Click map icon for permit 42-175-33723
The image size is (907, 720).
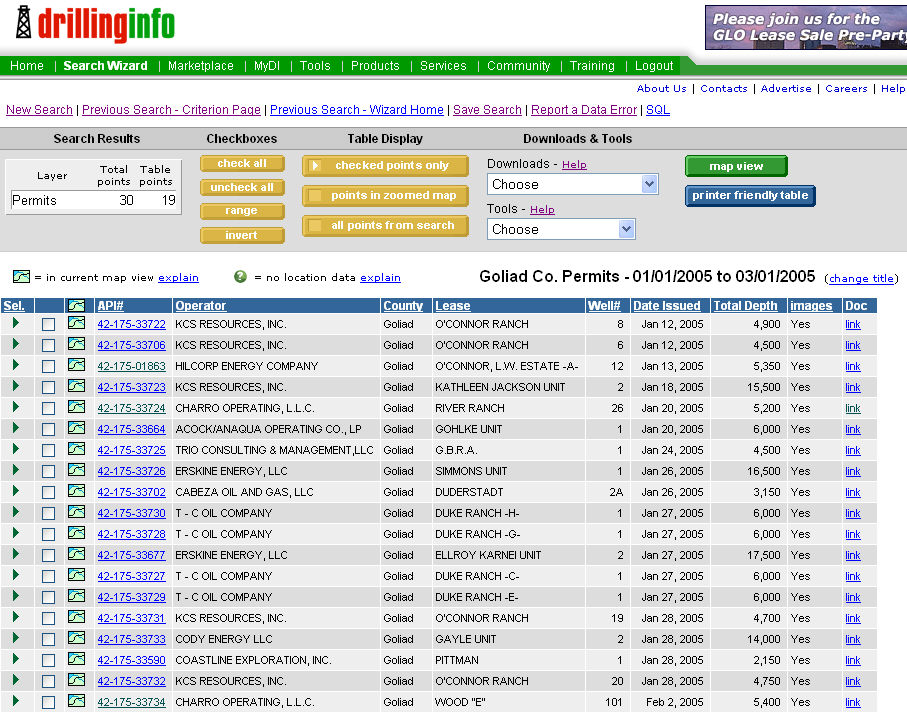tap(76, 386)
